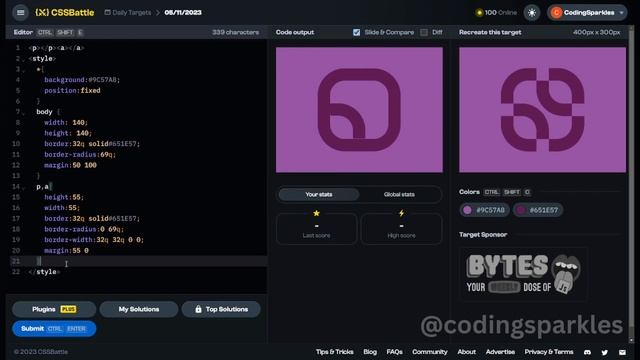Open My Solutions

[139, 309]
